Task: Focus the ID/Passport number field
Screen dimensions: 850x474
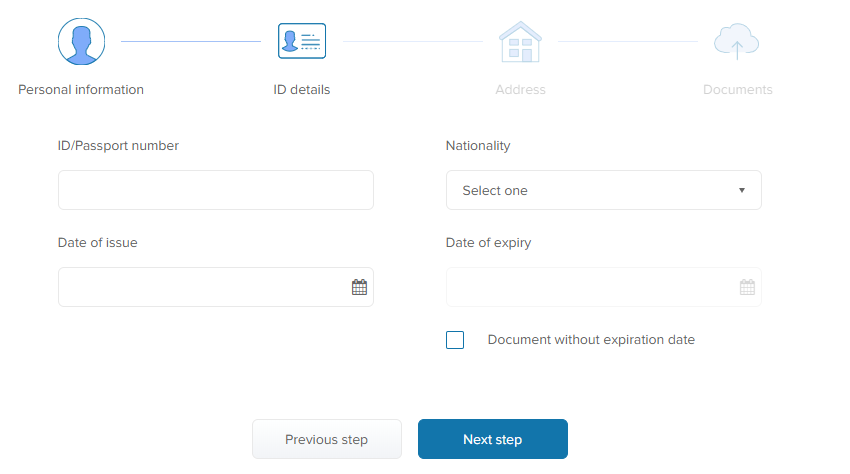Action: (x=216, y=190)
